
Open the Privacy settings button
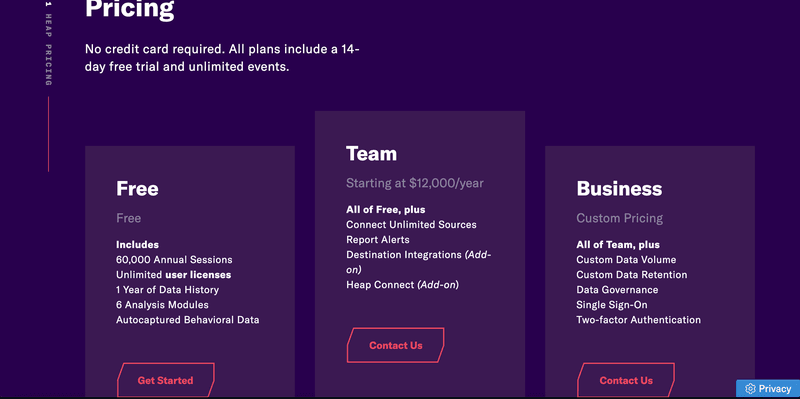768,389
